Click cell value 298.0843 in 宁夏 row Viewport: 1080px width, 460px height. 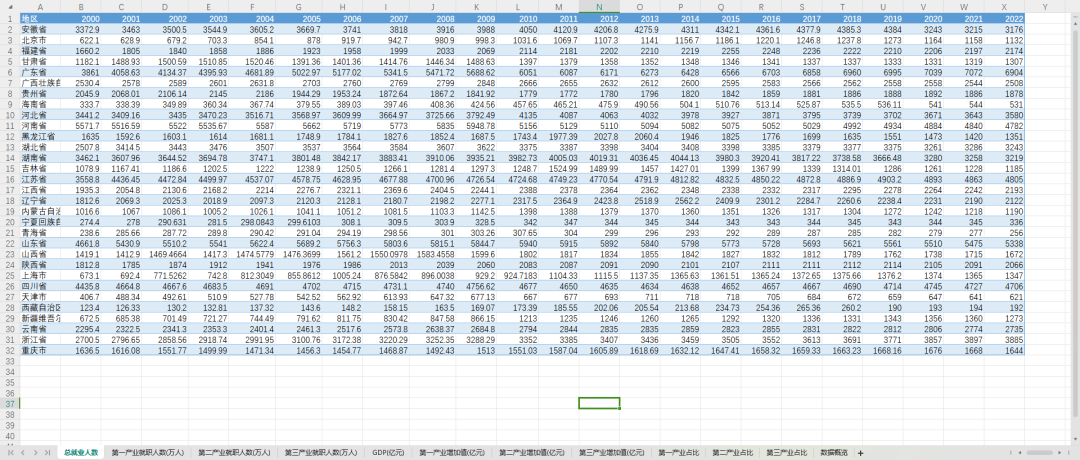(252, 222)
